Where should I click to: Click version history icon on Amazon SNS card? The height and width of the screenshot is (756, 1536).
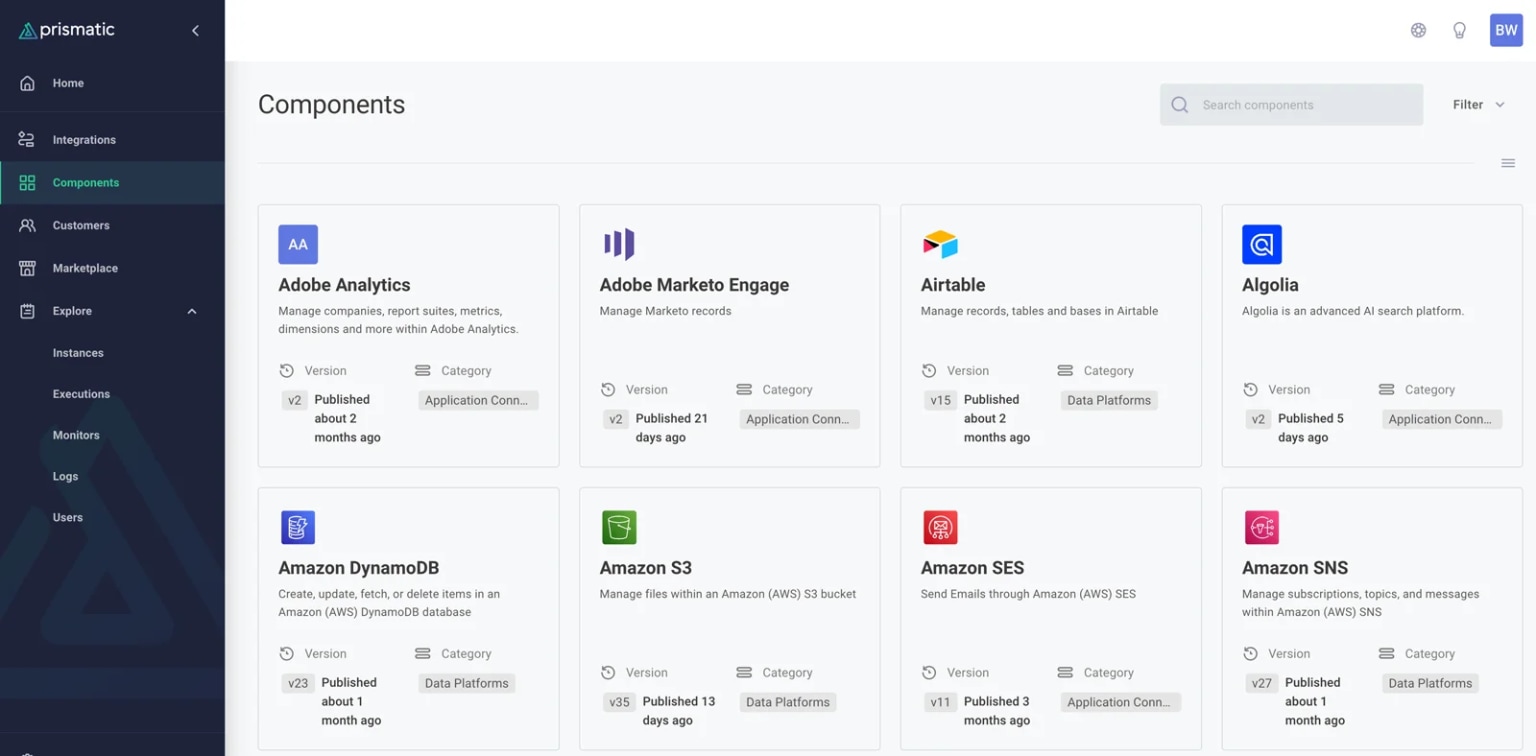coord(1250,653)
